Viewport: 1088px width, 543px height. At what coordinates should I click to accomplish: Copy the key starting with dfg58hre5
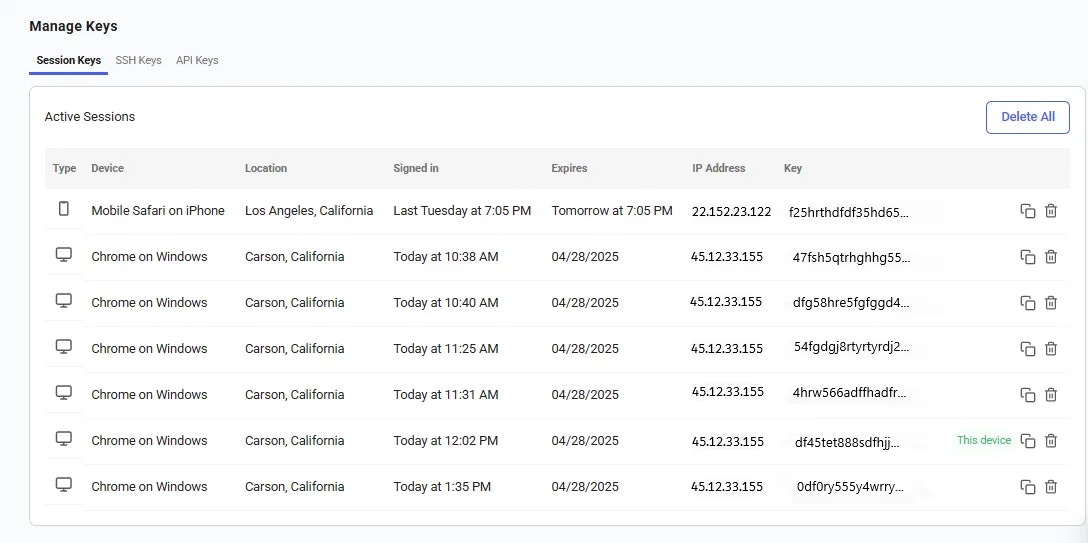(1028, 302)
